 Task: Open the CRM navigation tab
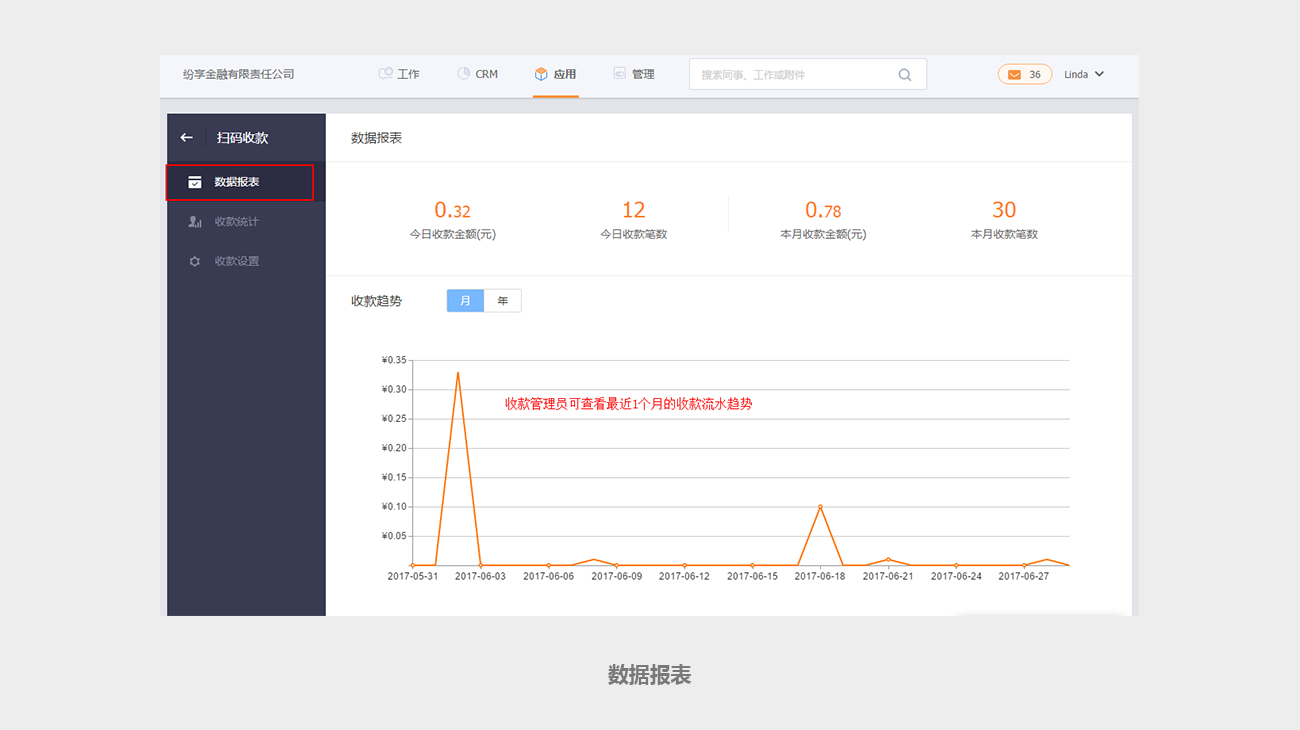(478, 74)
